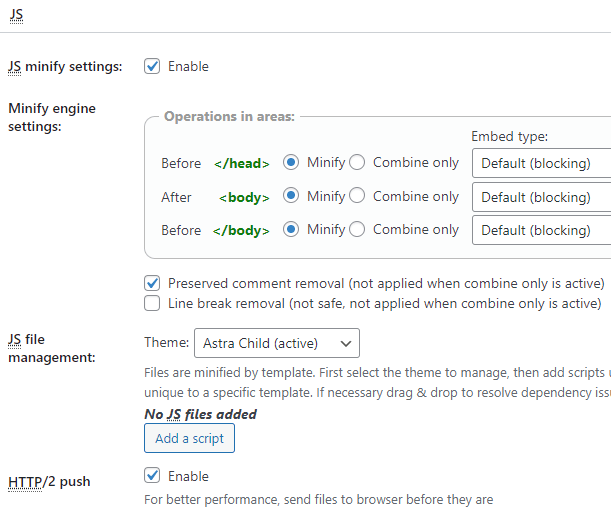Screen dimensions: 611x515
Task: Open embed type dropdown for Before </body>
Action: (x=541, y=230)
